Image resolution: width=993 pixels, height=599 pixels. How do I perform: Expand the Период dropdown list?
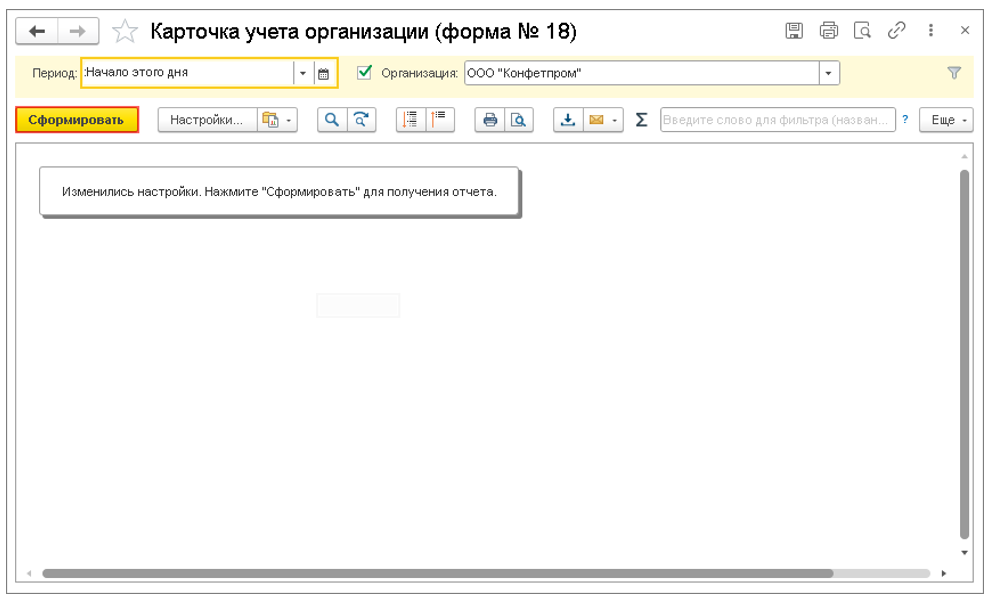point(302,73)
